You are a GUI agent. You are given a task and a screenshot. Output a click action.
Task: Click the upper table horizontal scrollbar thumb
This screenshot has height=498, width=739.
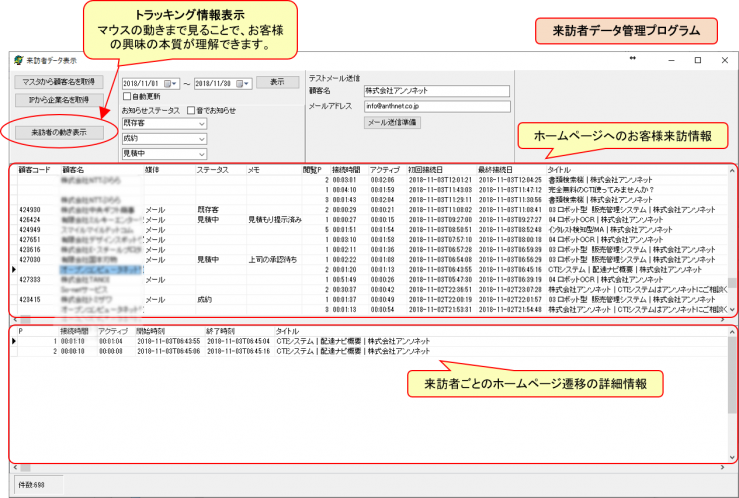point(25,319)
